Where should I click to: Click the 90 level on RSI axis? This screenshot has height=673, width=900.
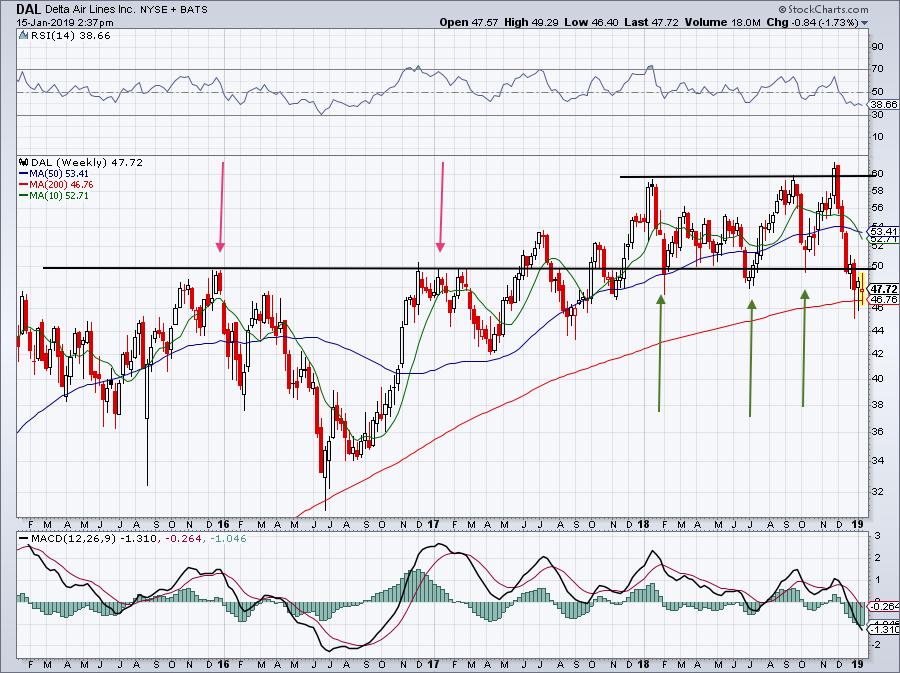(878, 46)
